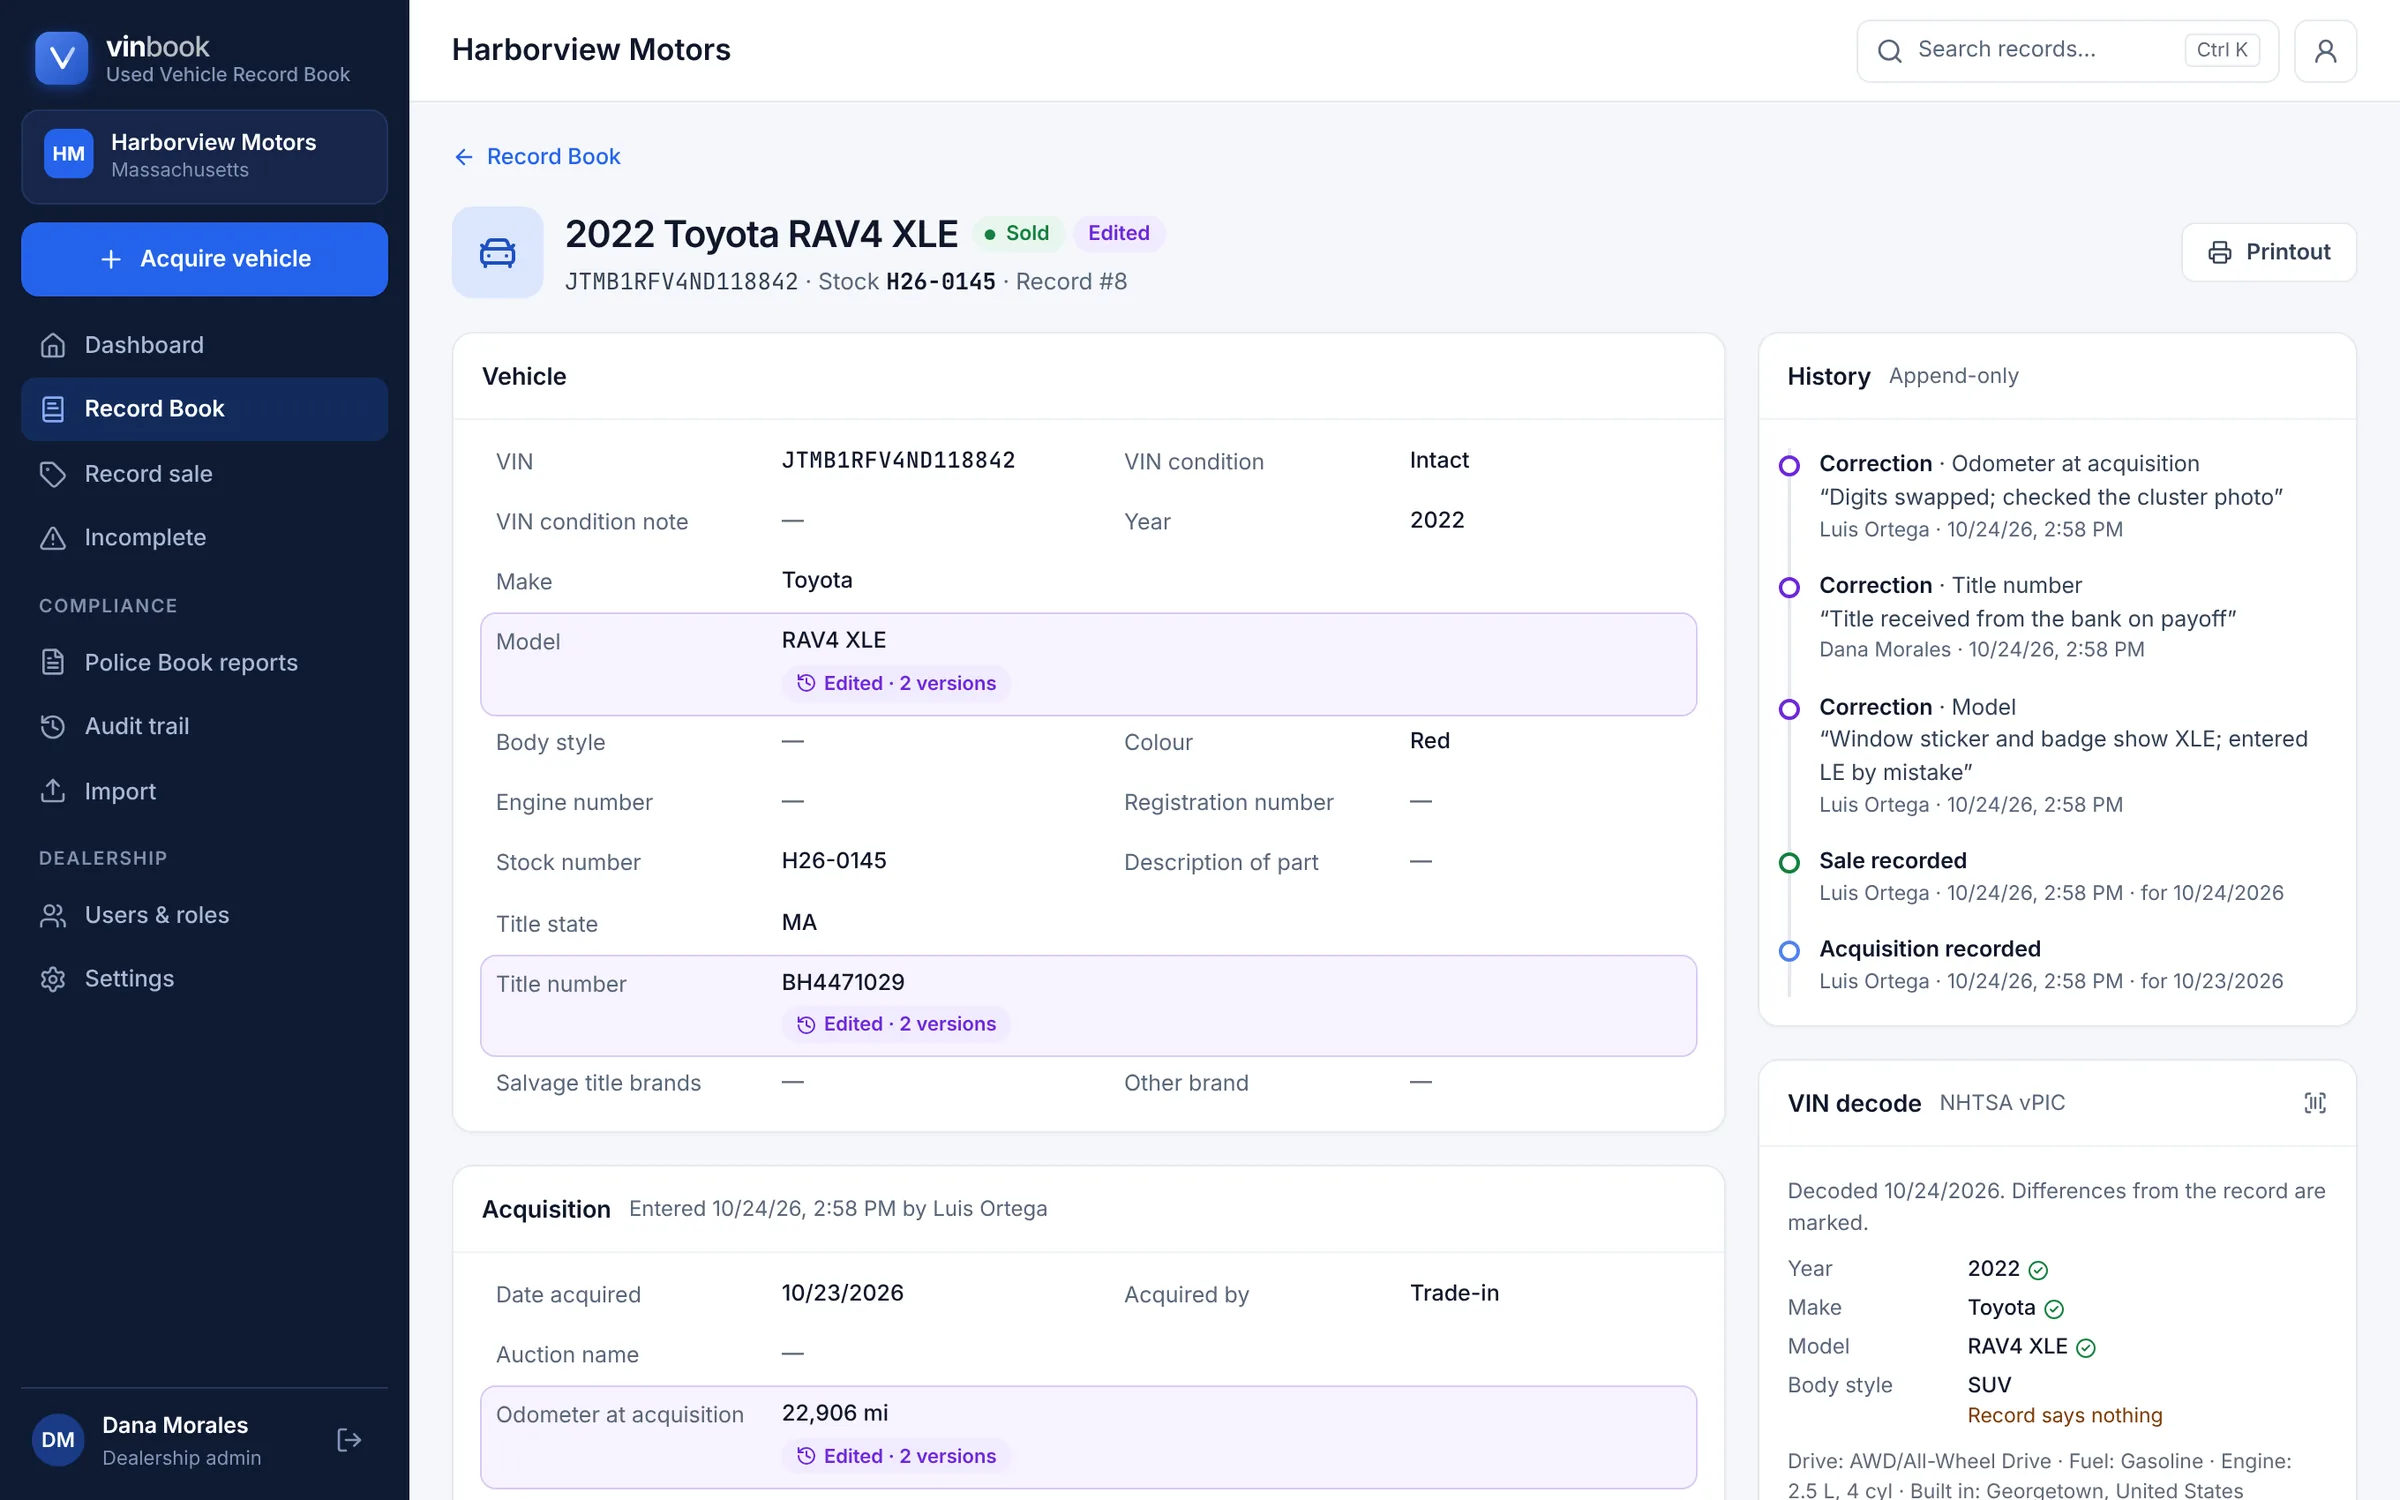Click the DM user avatar
The image size is (2400, 1500).
pos(58,1440)
